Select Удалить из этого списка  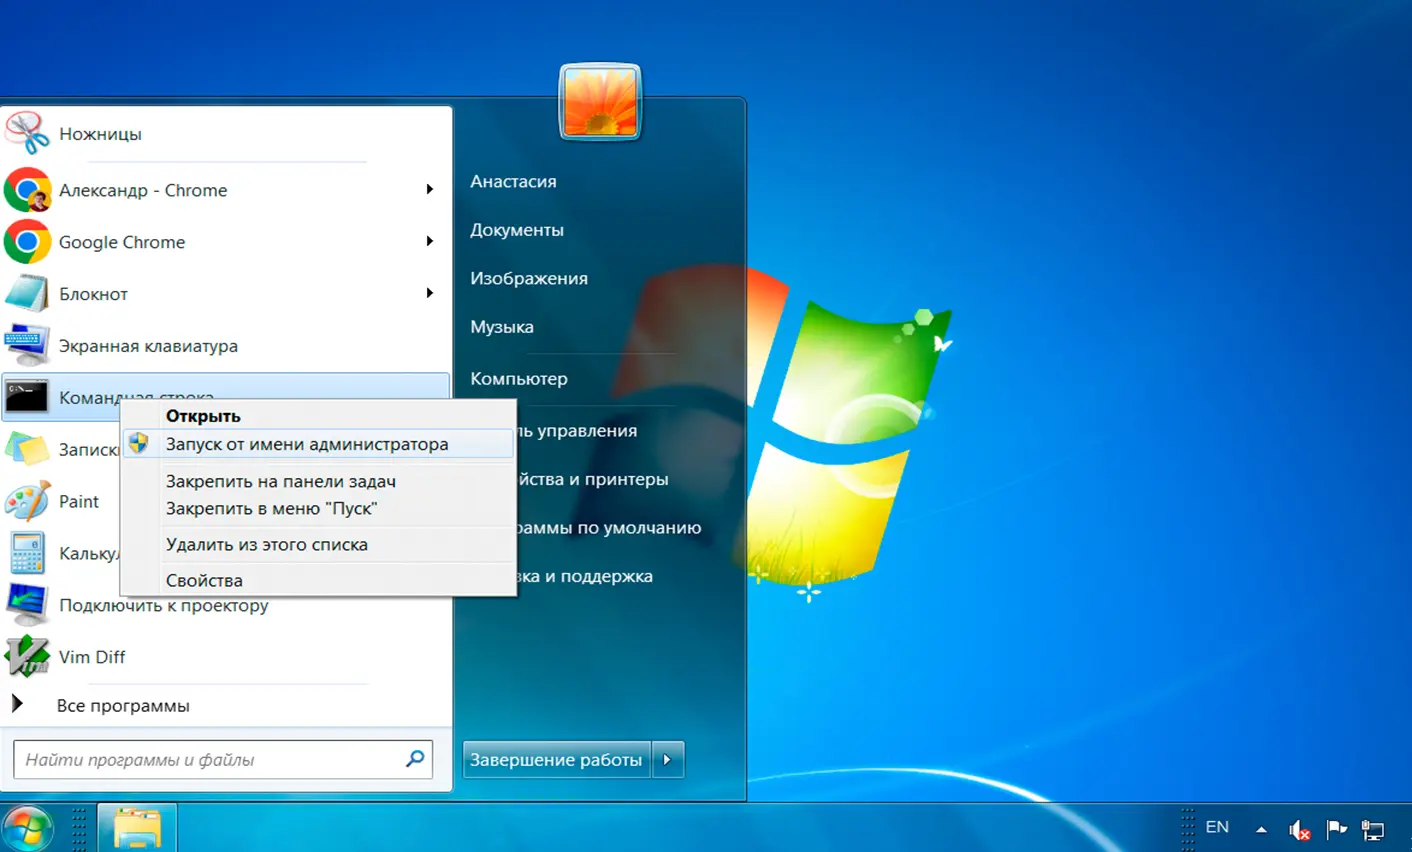(267, 544)
